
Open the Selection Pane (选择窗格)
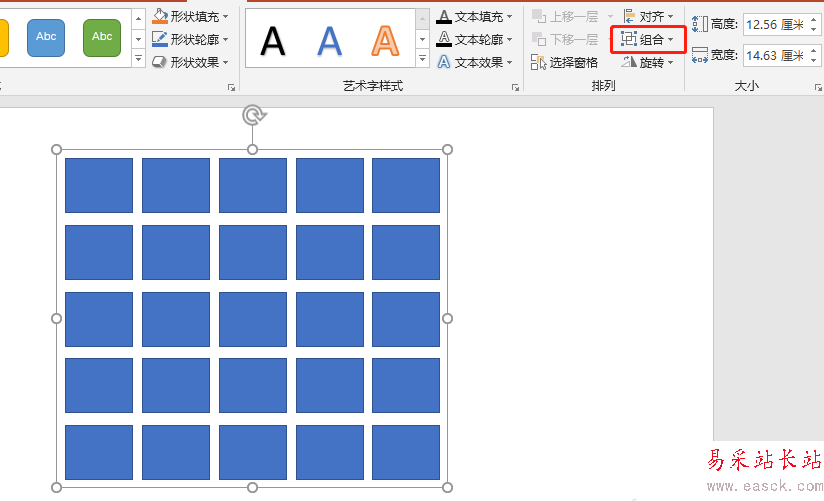click(564, 63)
